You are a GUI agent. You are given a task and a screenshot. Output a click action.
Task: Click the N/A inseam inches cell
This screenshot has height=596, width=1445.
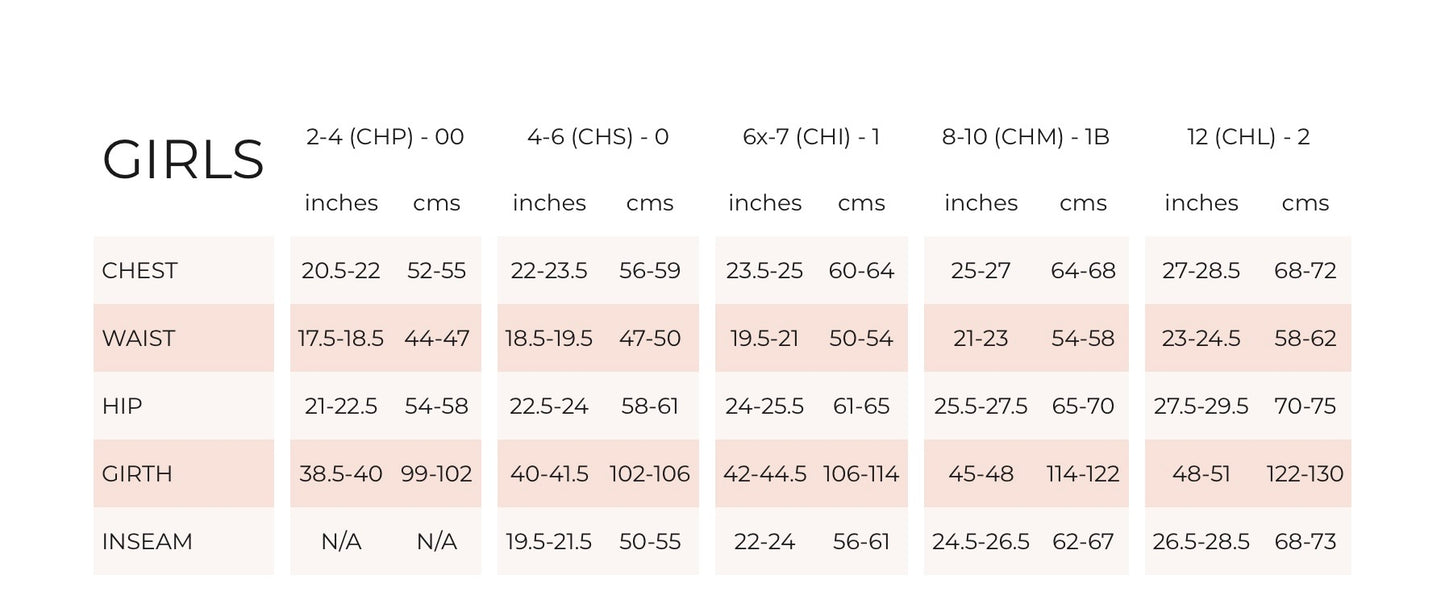click(x=341, y=542)
